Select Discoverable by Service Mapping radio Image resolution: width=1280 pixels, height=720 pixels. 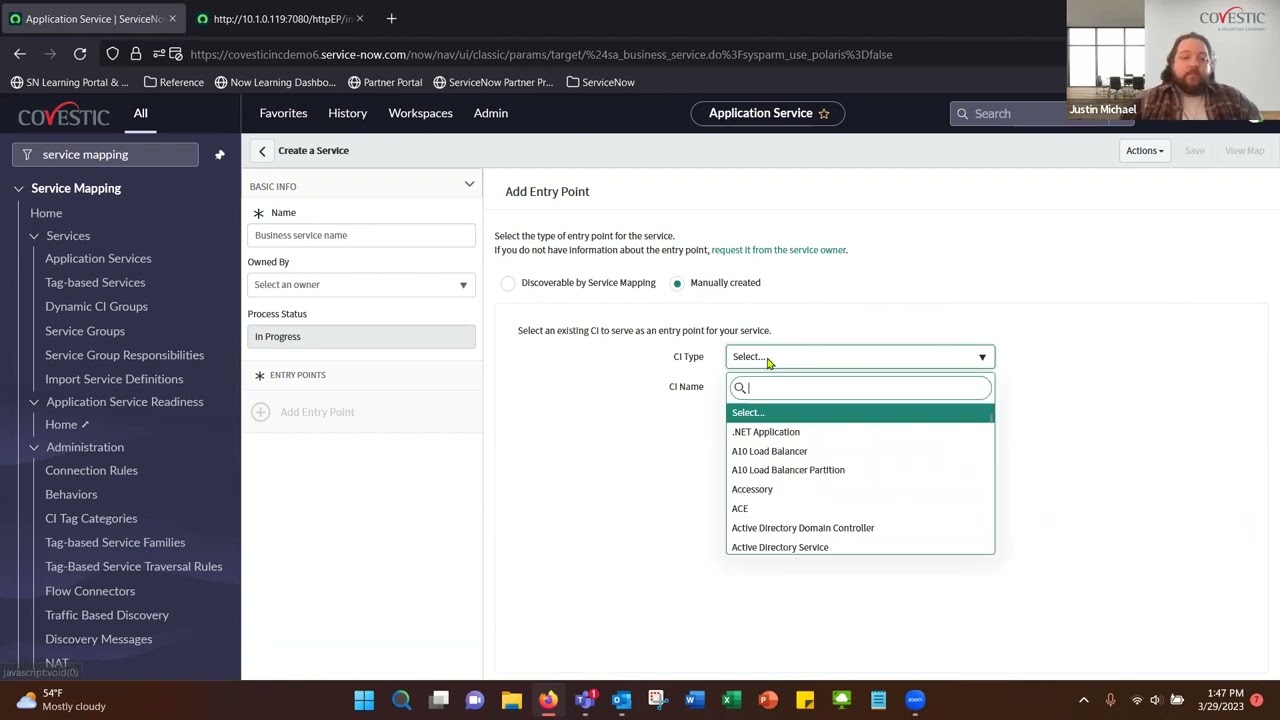[508, 283]
